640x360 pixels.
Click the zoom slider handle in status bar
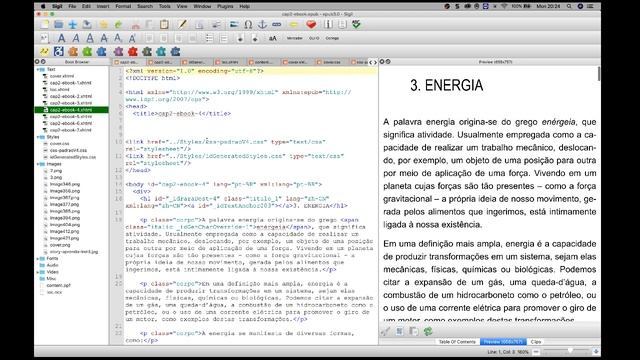[570, 351]
